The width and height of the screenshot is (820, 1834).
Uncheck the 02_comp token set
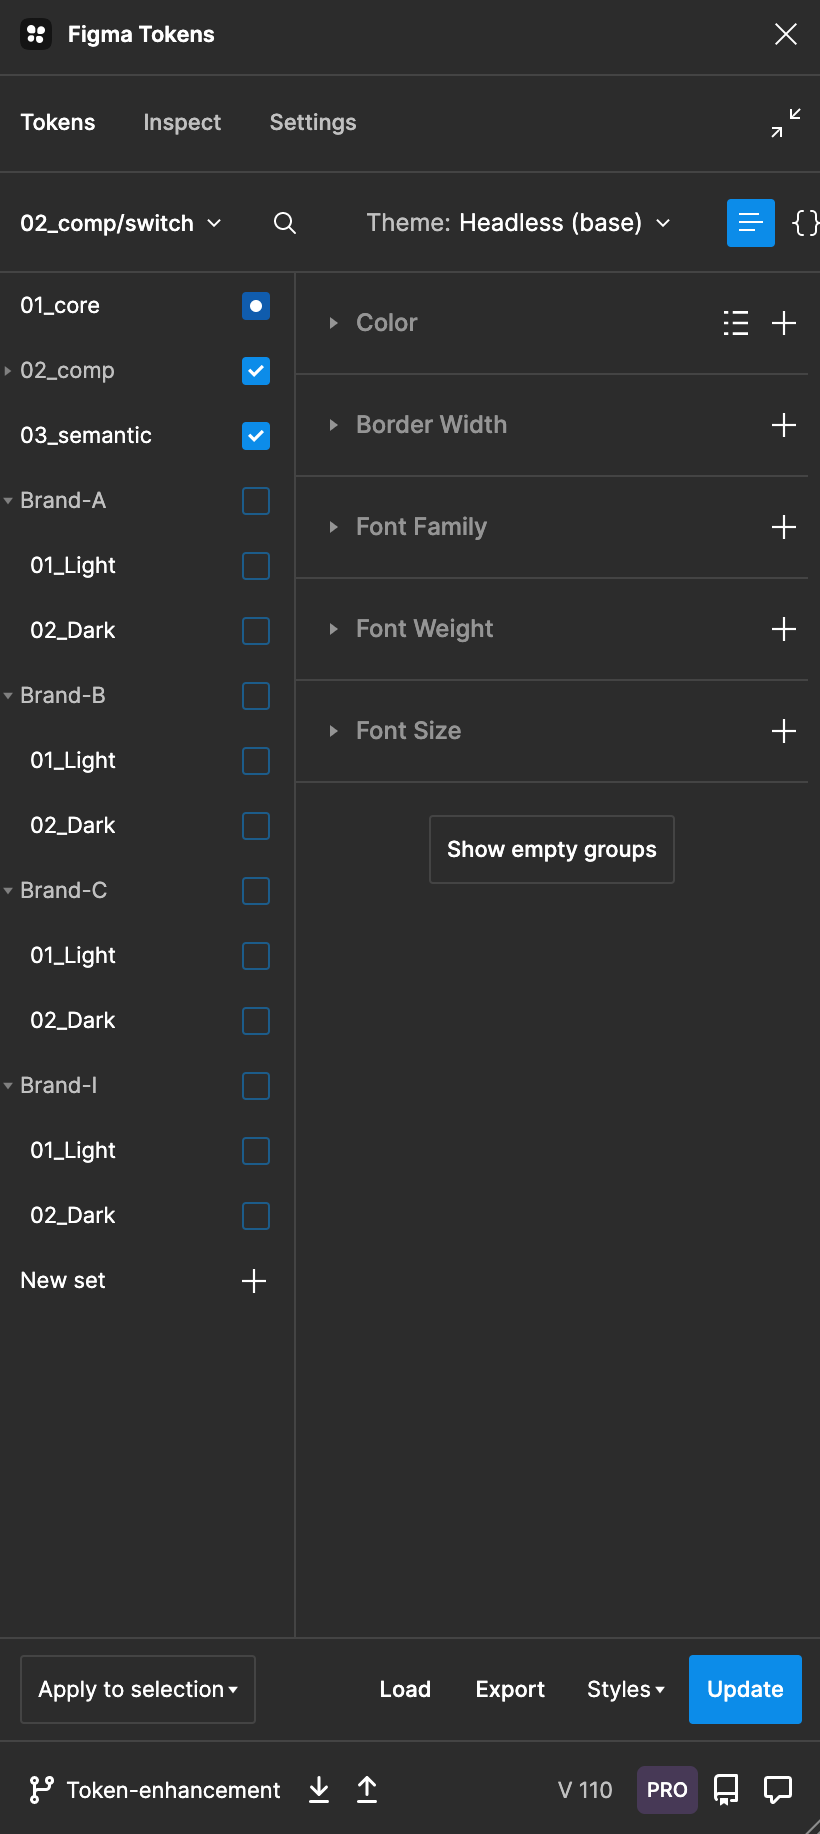[x=256, y=371]
